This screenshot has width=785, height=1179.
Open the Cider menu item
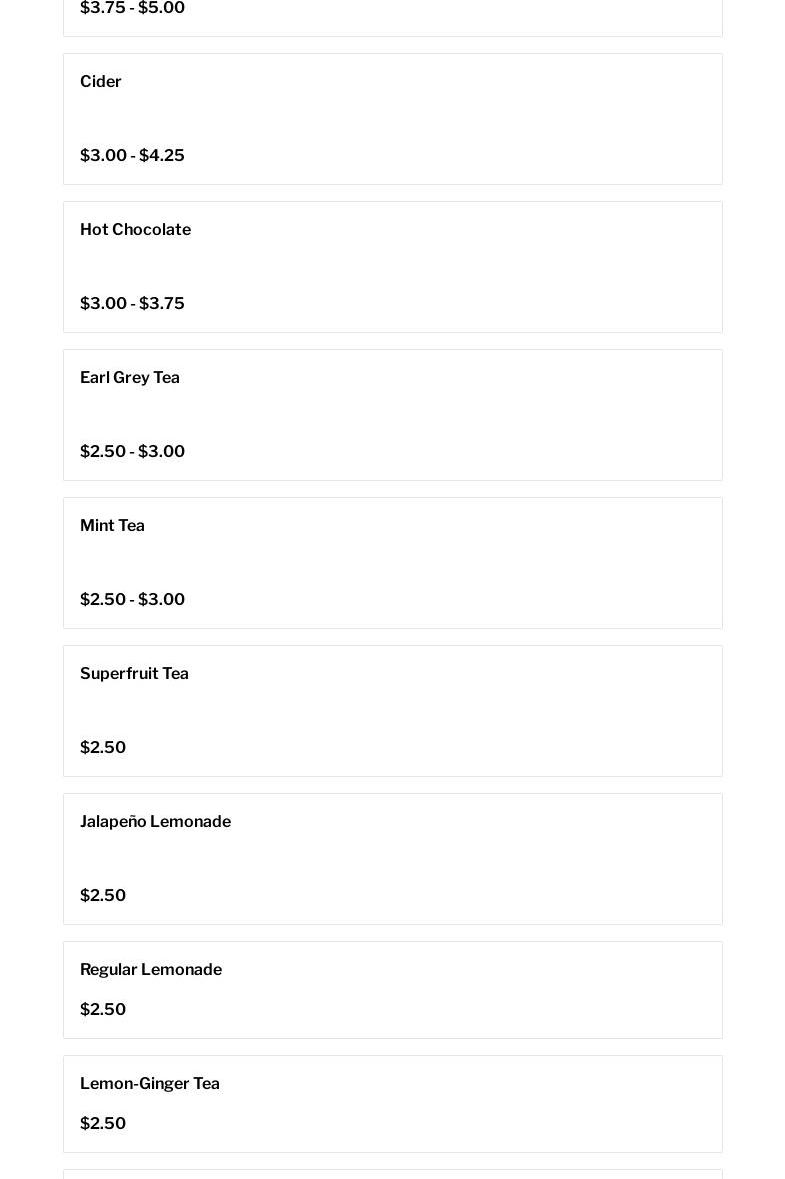tap(101, 82)
